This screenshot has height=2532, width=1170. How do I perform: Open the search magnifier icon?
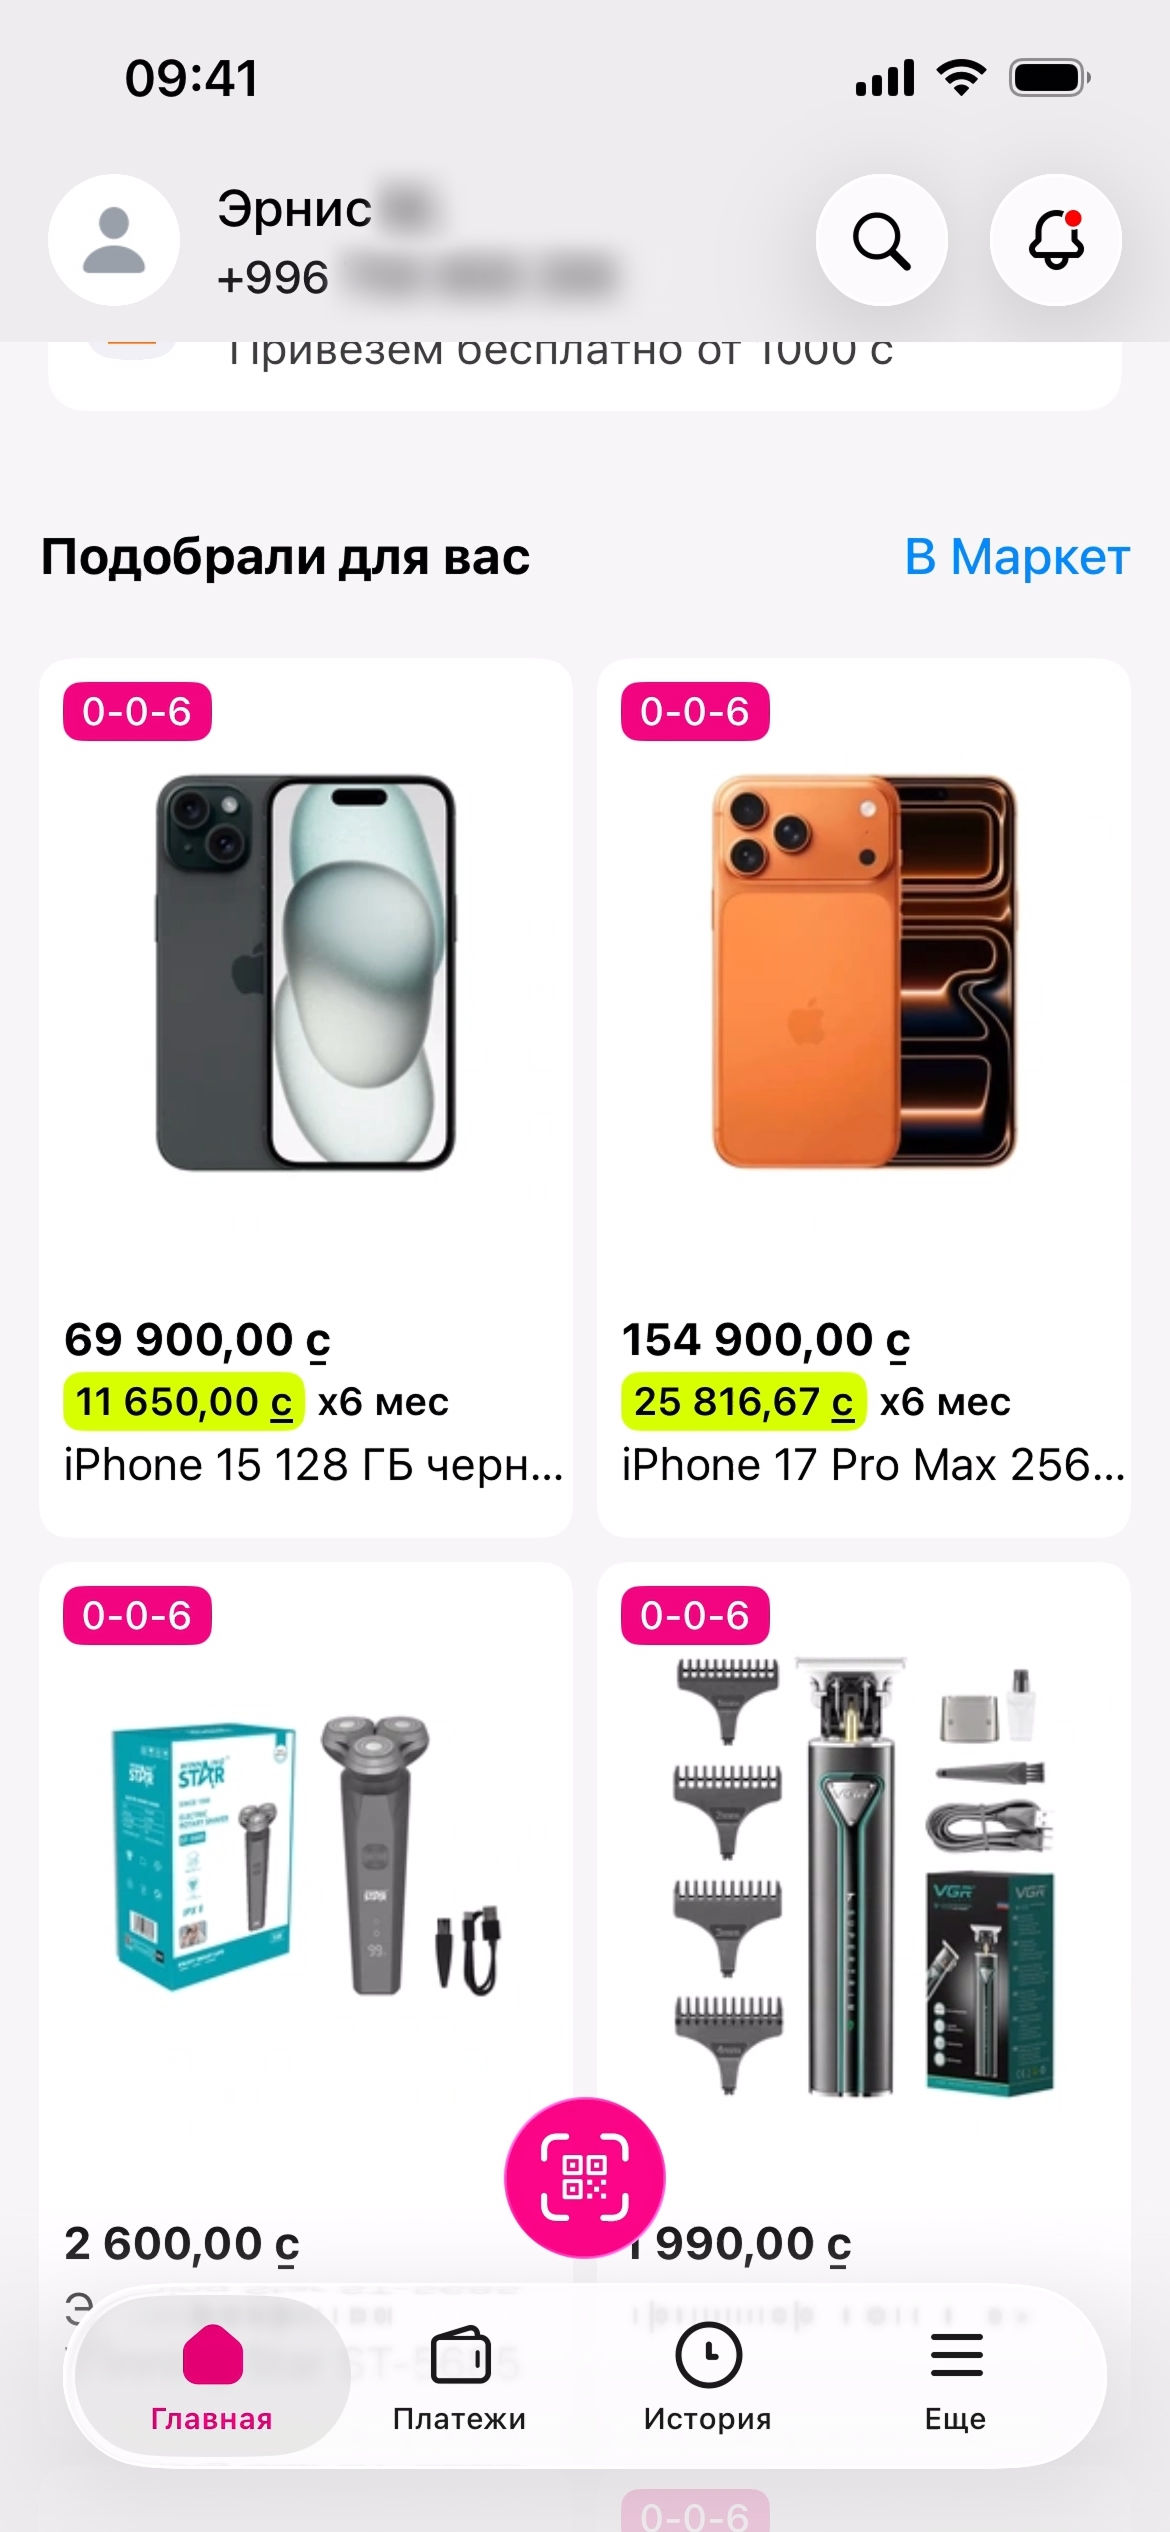pyautogui.click(x=881, y=240)
